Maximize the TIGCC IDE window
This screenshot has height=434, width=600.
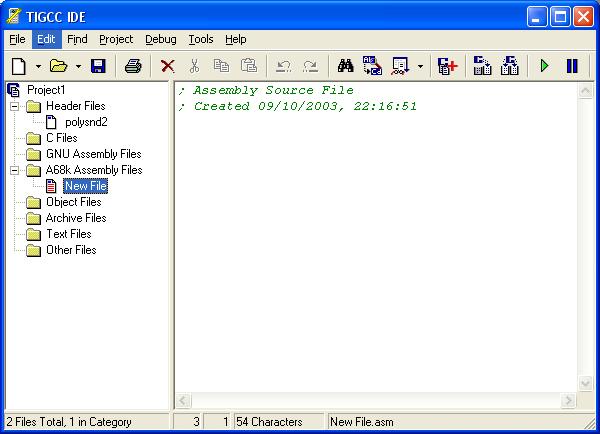tap(560, 17)
